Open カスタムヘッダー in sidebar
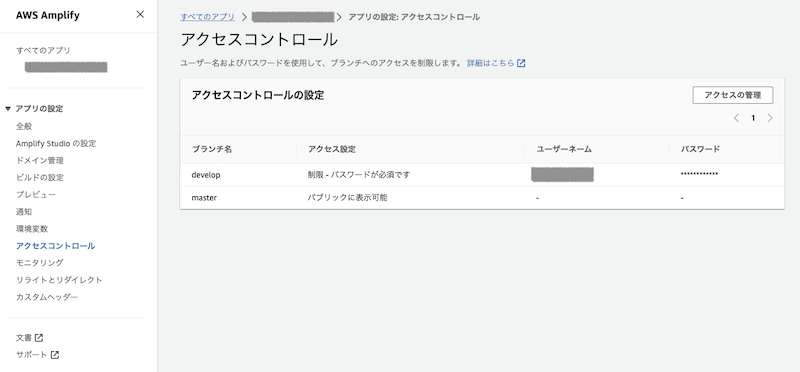 (47, 296)
